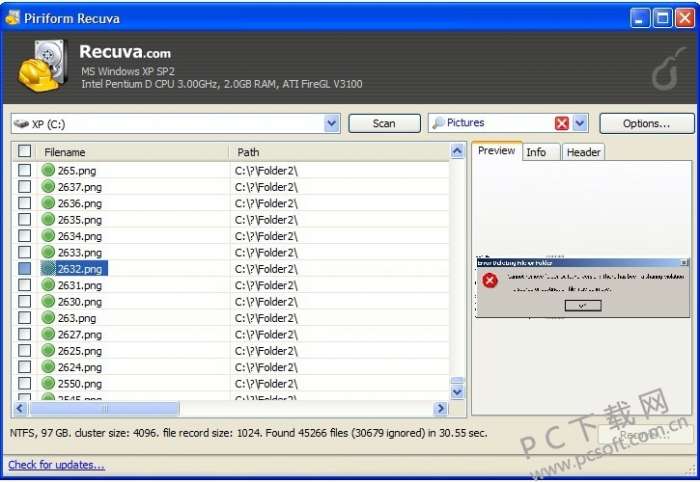This screenshot has height=483, width=700.
Task: Click the status icon for selected 2632.png
Action: coord(48,268)
